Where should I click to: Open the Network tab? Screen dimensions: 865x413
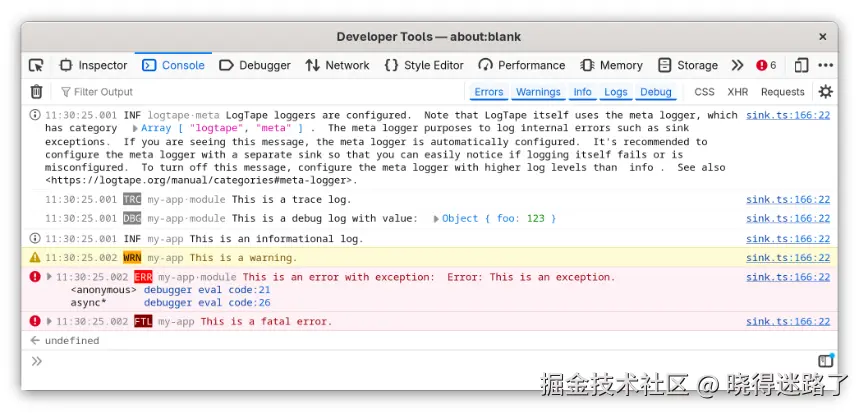click(338, 65)
